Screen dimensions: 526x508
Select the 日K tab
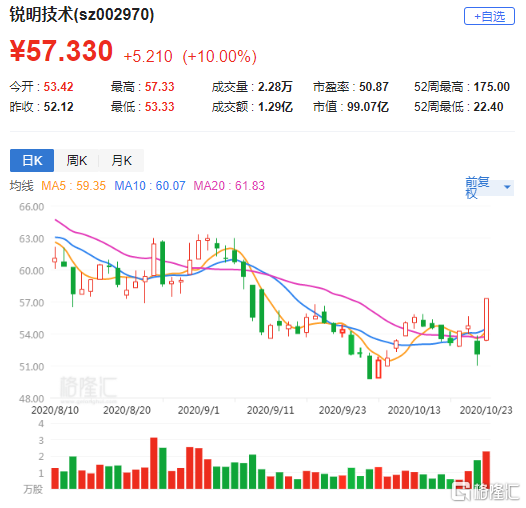pyautogui.click(x=32, y=160)
